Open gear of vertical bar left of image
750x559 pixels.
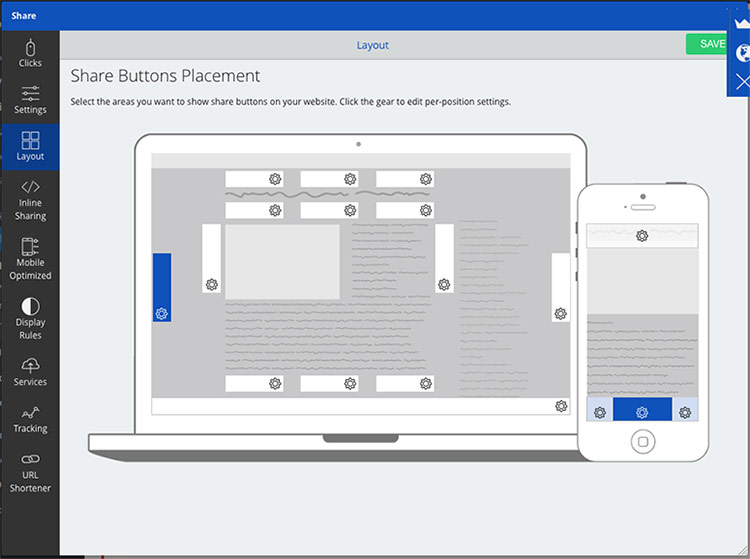coord(211,285)
